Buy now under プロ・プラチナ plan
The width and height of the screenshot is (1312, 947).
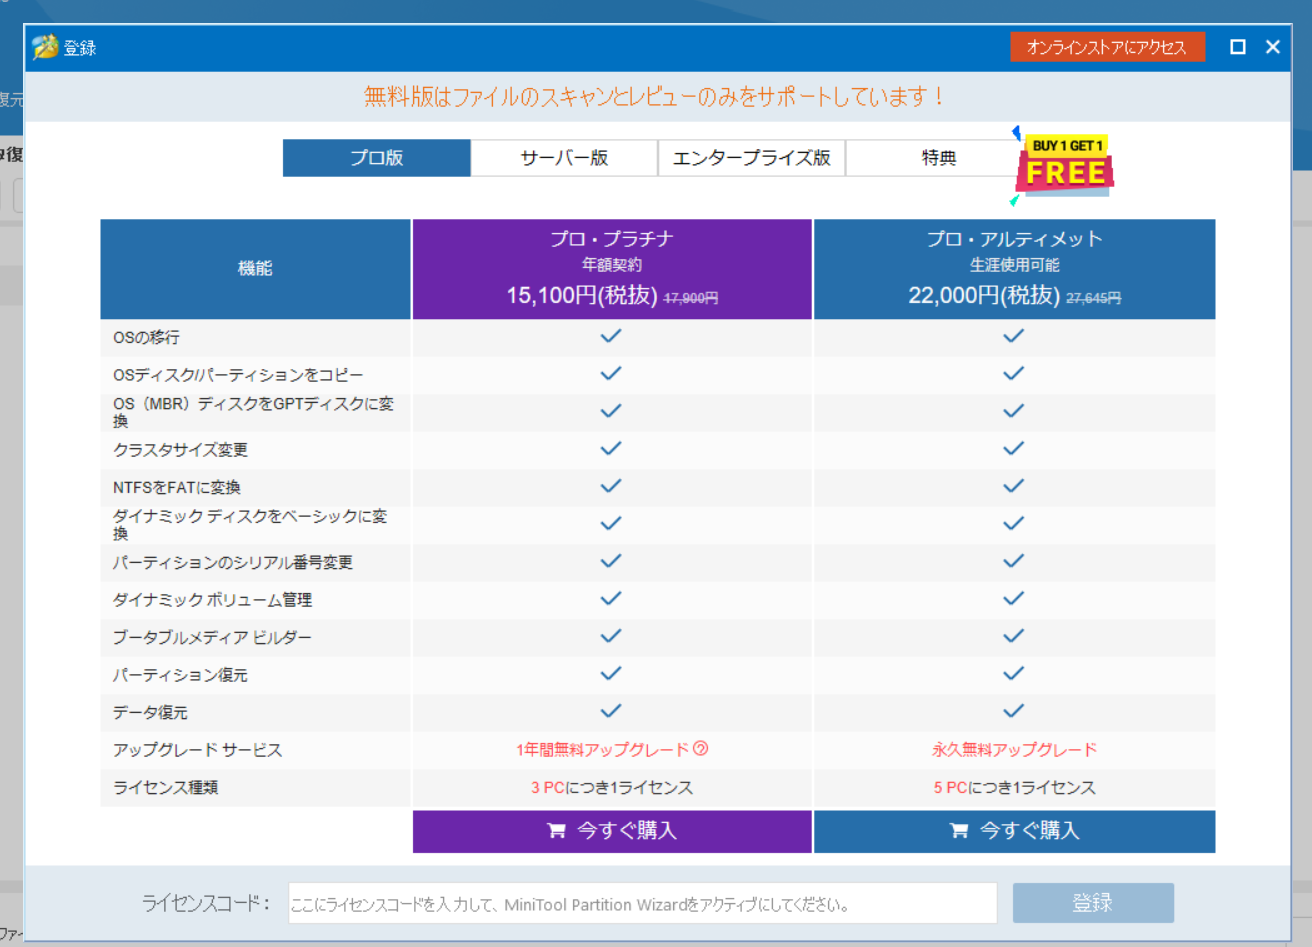click(612, 831)
